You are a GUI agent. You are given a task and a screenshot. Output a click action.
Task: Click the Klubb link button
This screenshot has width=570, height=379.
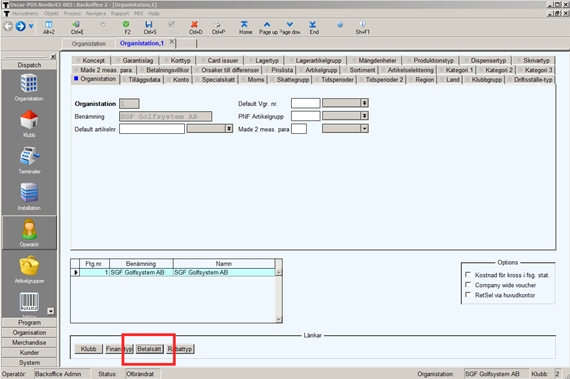pyautogui.click(x=89, y=349)
